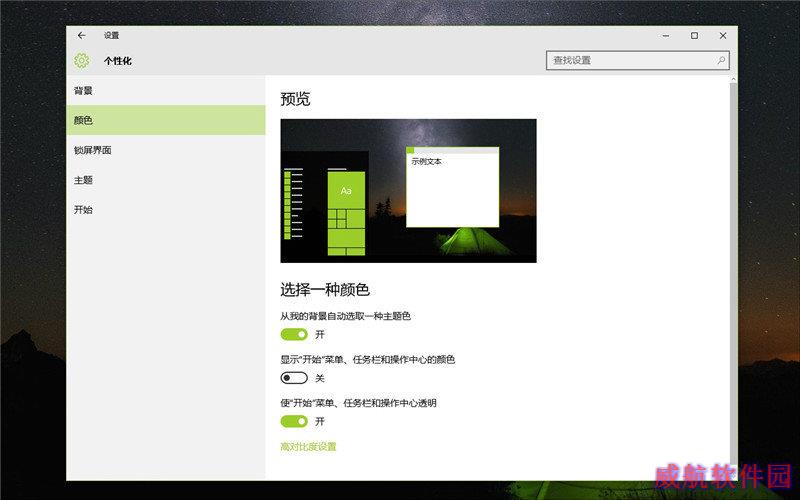Focus the 查找设置 search field
This screenshot has height=500, width=800.
pos(637,60)
